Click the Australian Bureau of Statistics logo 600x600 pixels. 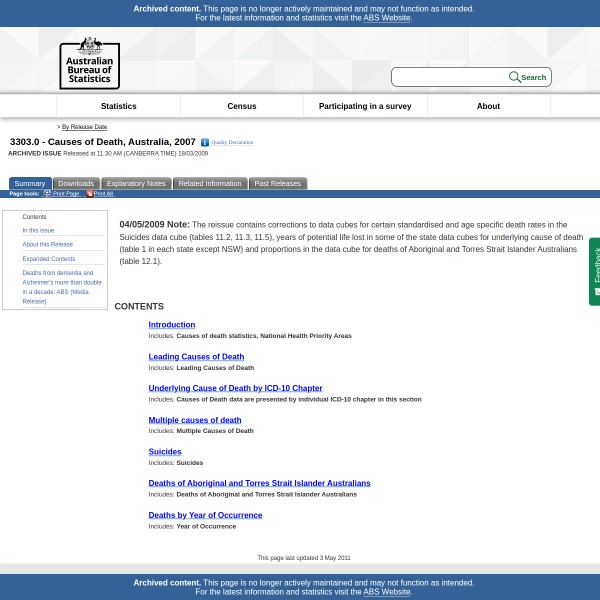tap(89, 63)
